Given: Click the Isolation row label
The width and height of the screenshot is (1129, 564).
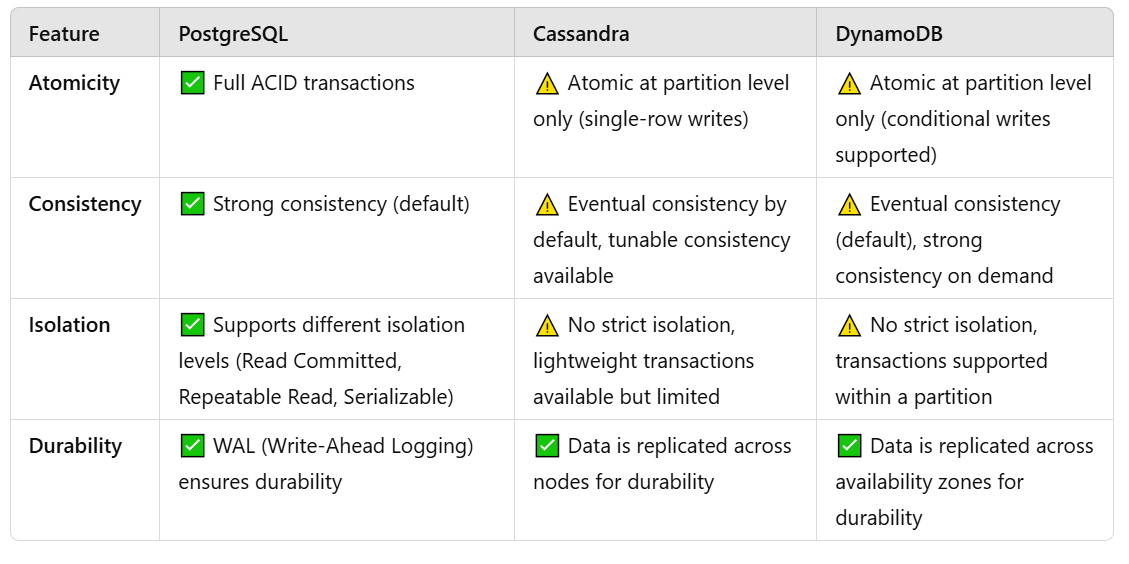Looking at the screenshot, I should pyautogui.click(x=69, y=325).
